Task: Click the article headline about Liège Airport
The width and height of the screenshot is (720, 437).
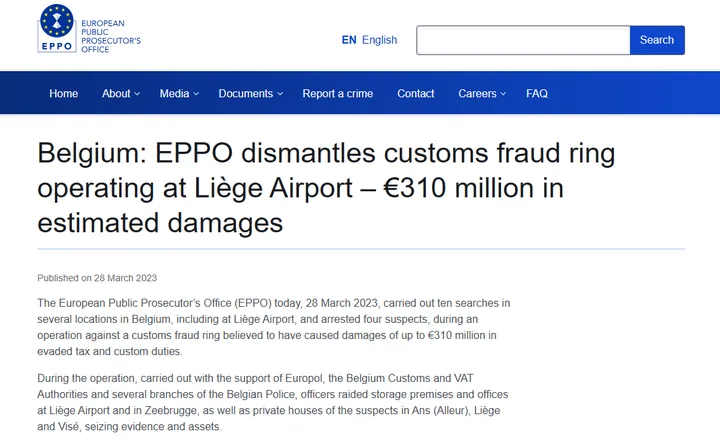Action: click(326, 188)
